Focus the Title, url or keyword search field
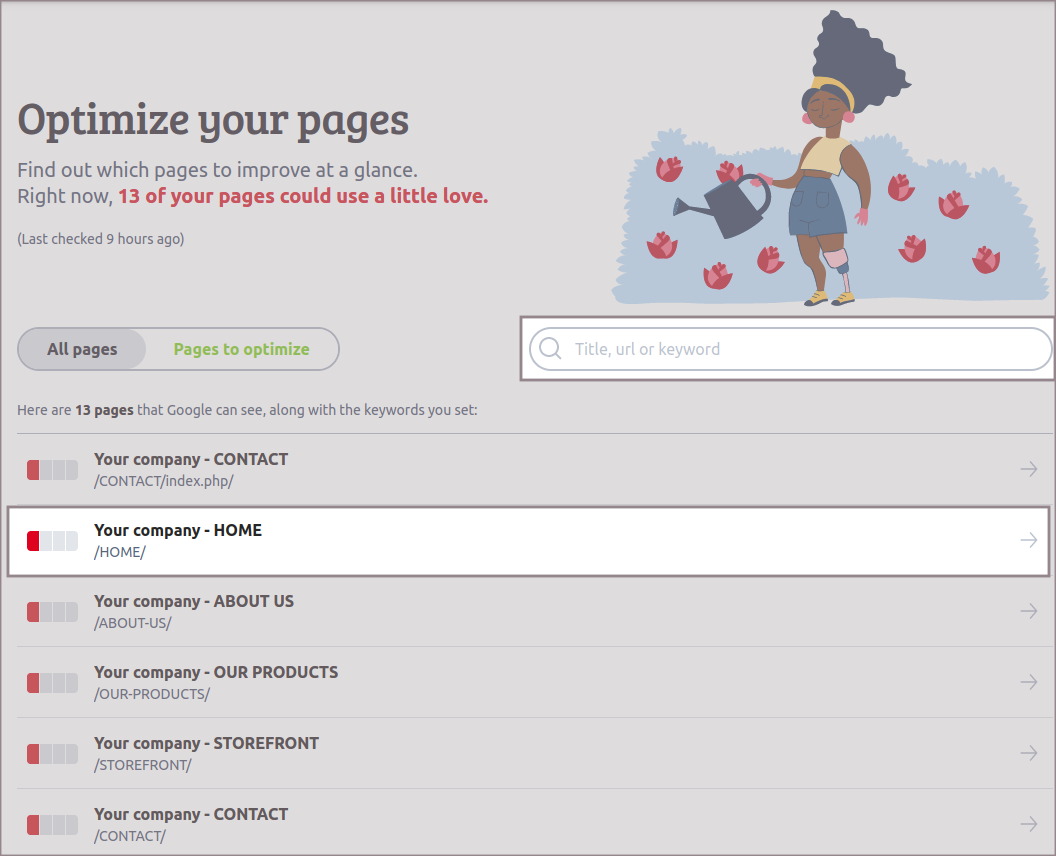 [x=800, y=349]
